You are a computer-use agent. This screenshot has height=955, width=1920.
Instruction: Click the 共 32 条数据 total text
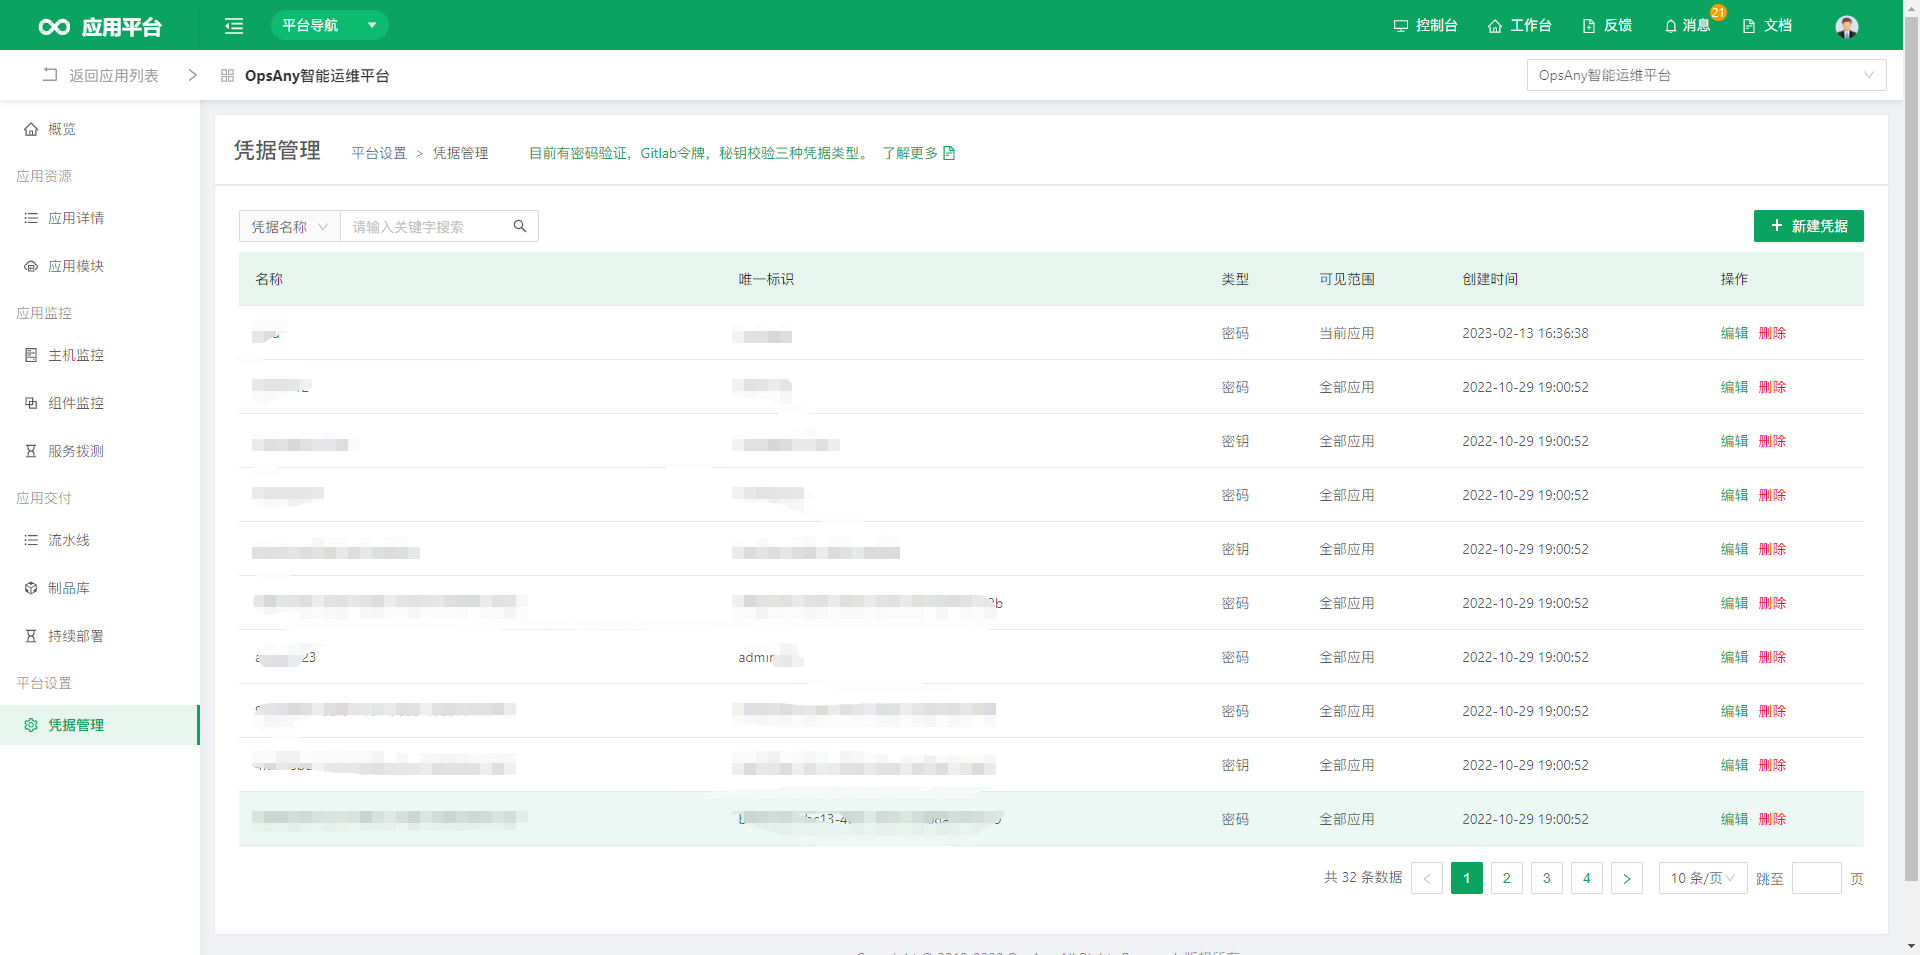(x=1363, y=877)
